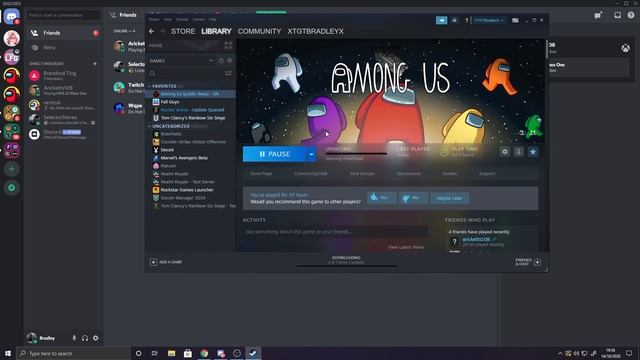Open Microsoft Store from taskbar
Image resolution: width=640 pixels, height=360 pixels.
[188, 353]
